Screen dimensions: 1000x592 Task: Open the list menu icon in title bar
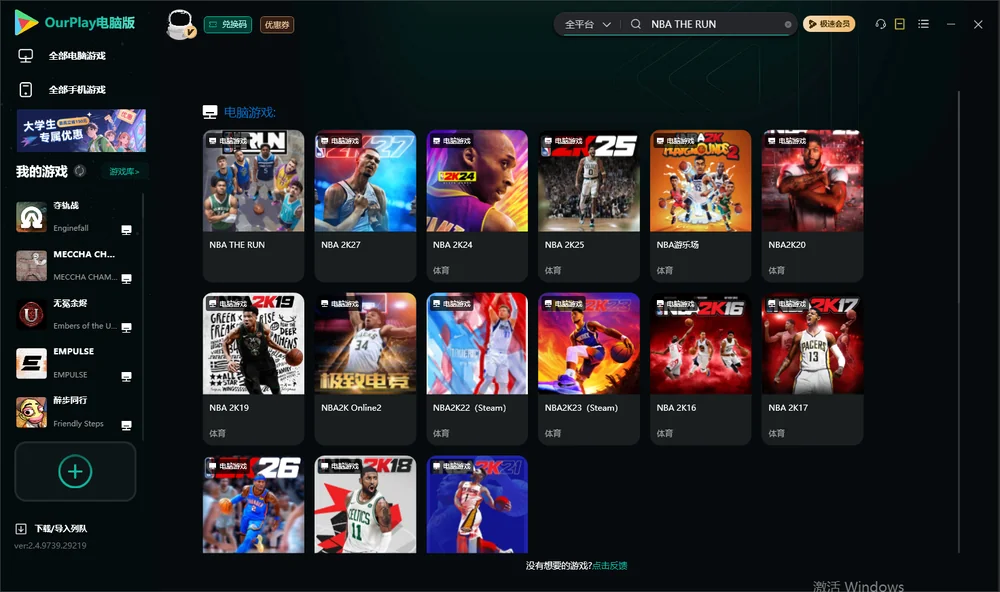[x=923, y=24]
